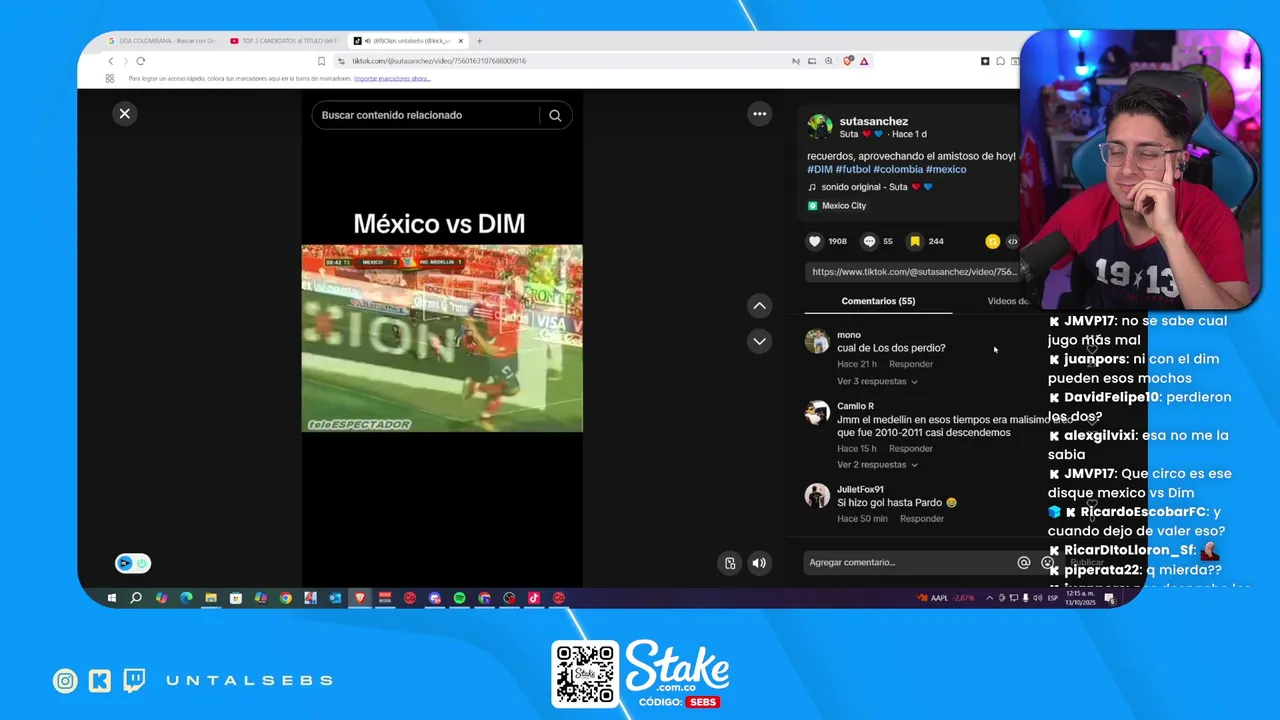Click the TikTok URL in the address bar
The image size is (1280, 720).
point(439,61)
